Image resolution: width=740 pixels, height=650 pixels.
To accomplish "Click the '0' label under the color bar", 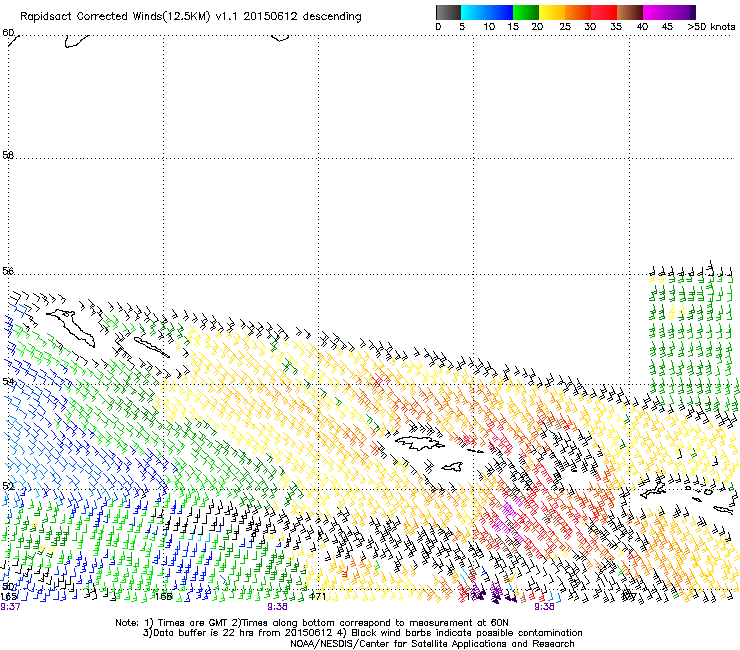I will [438, 27].
